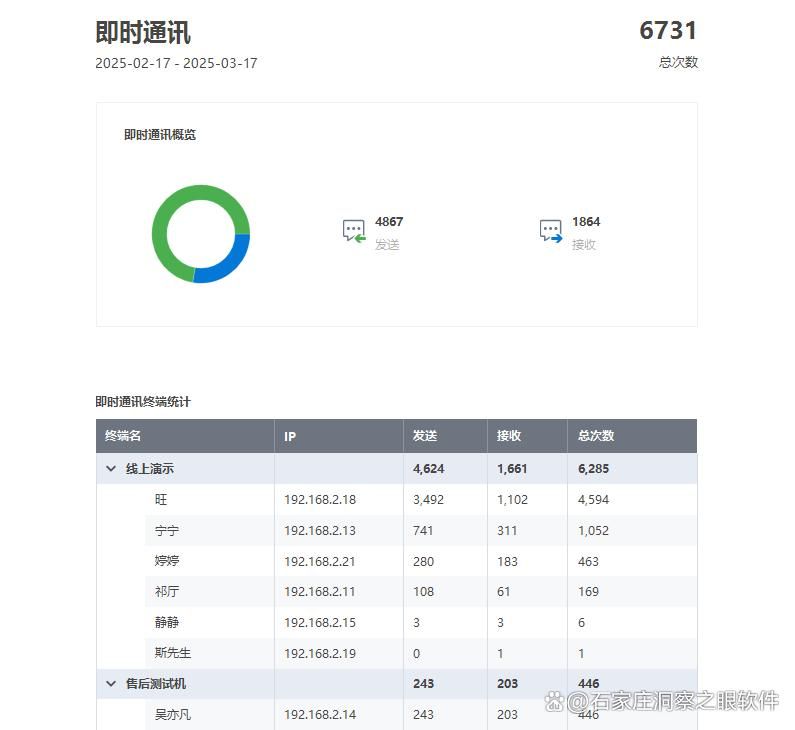This screenshot has height=730, width=795.
Task: Click the 发送 label under 4867
Action: pos(387,245)
